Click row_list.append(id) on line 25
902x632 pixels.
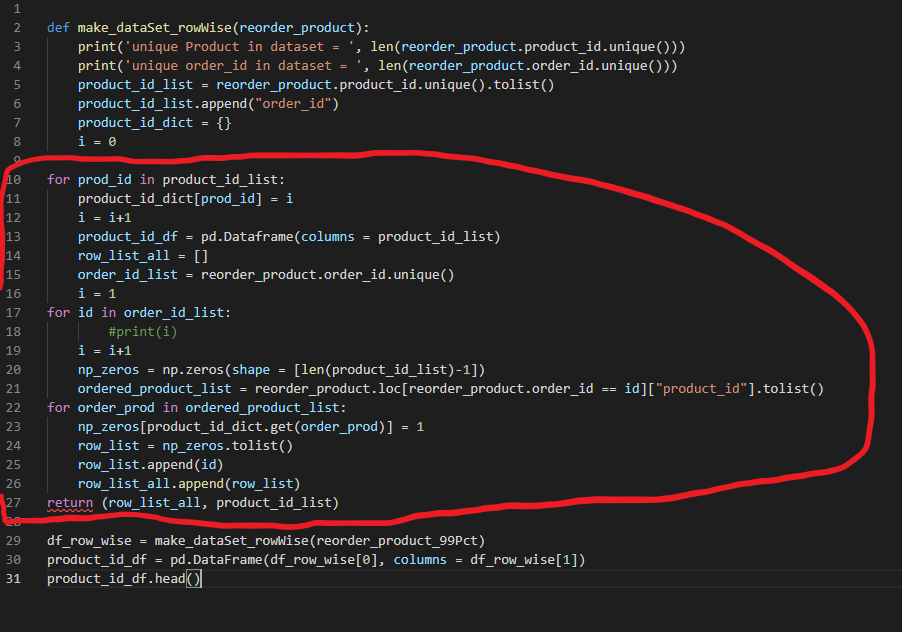coord(150,464)
